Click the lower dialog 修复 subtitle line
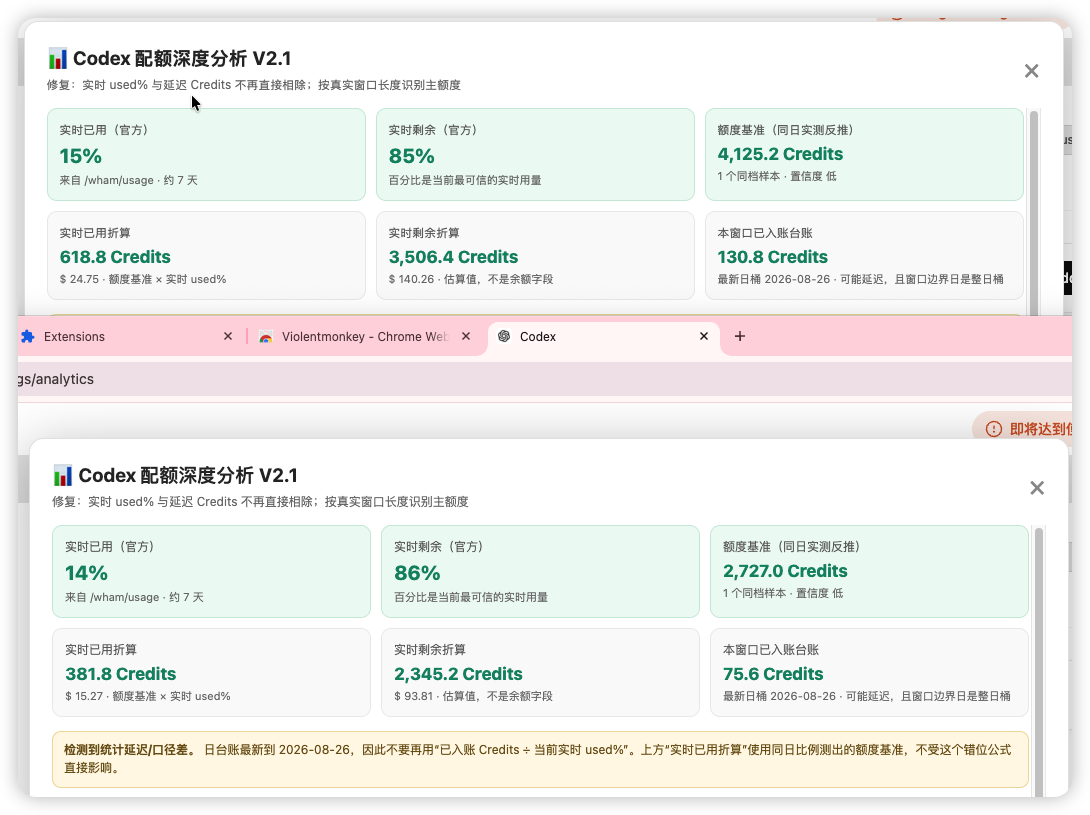1090x815 pixels. click(260, 501)
